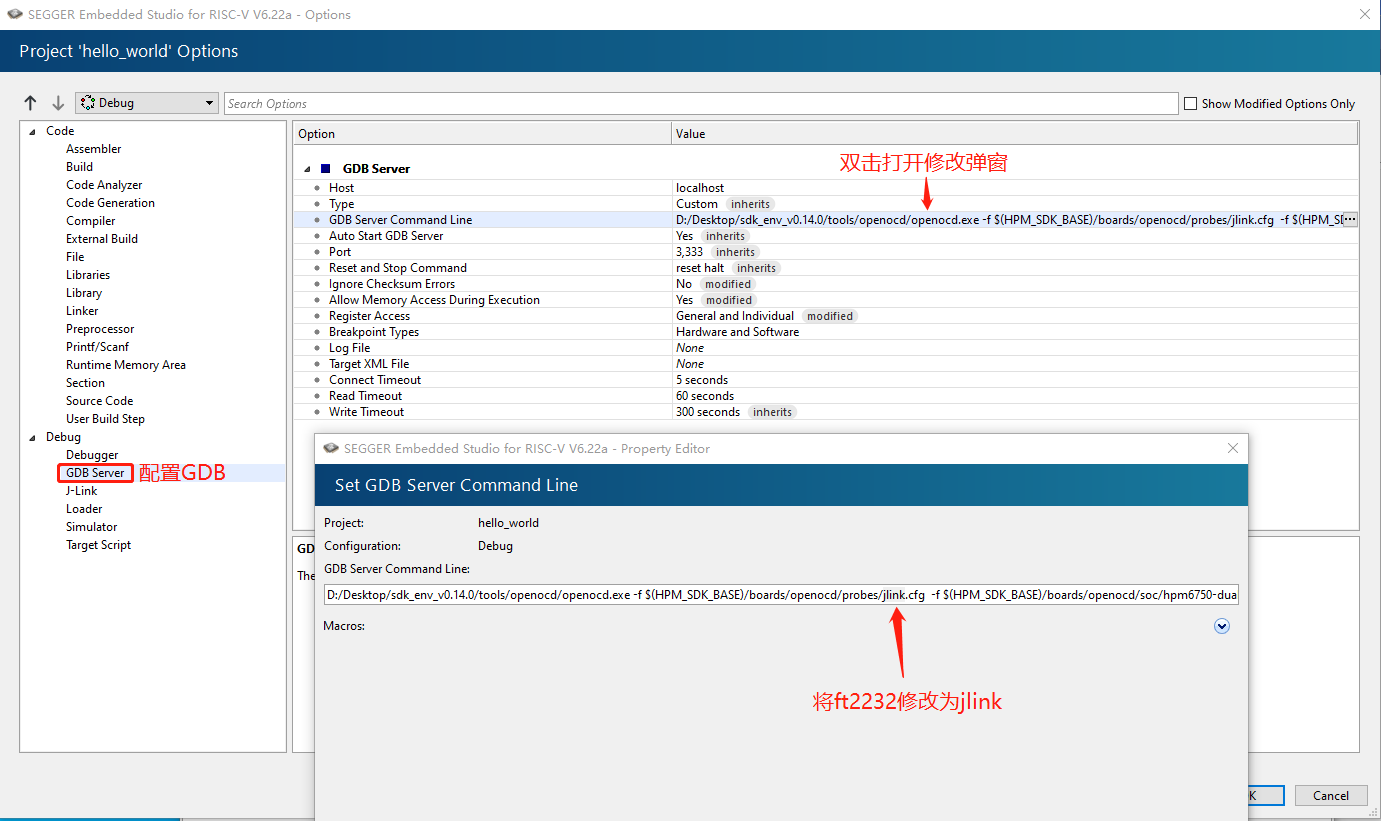Select the Port option row
This screenshot has height=821, width=1381.
pos(826,252)
